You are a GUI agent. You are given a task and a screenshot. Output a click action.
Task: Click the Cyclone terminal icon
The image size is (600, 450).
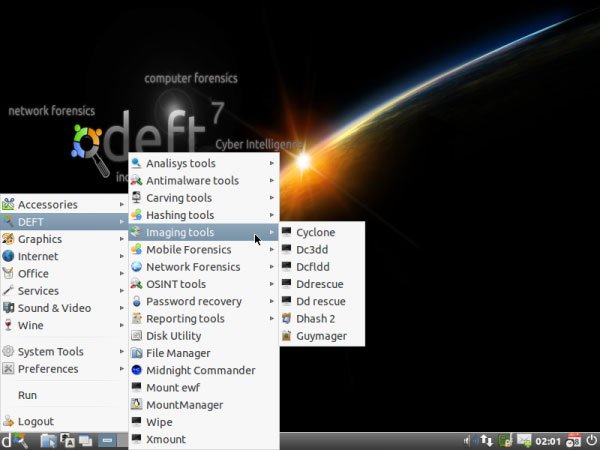286,232
